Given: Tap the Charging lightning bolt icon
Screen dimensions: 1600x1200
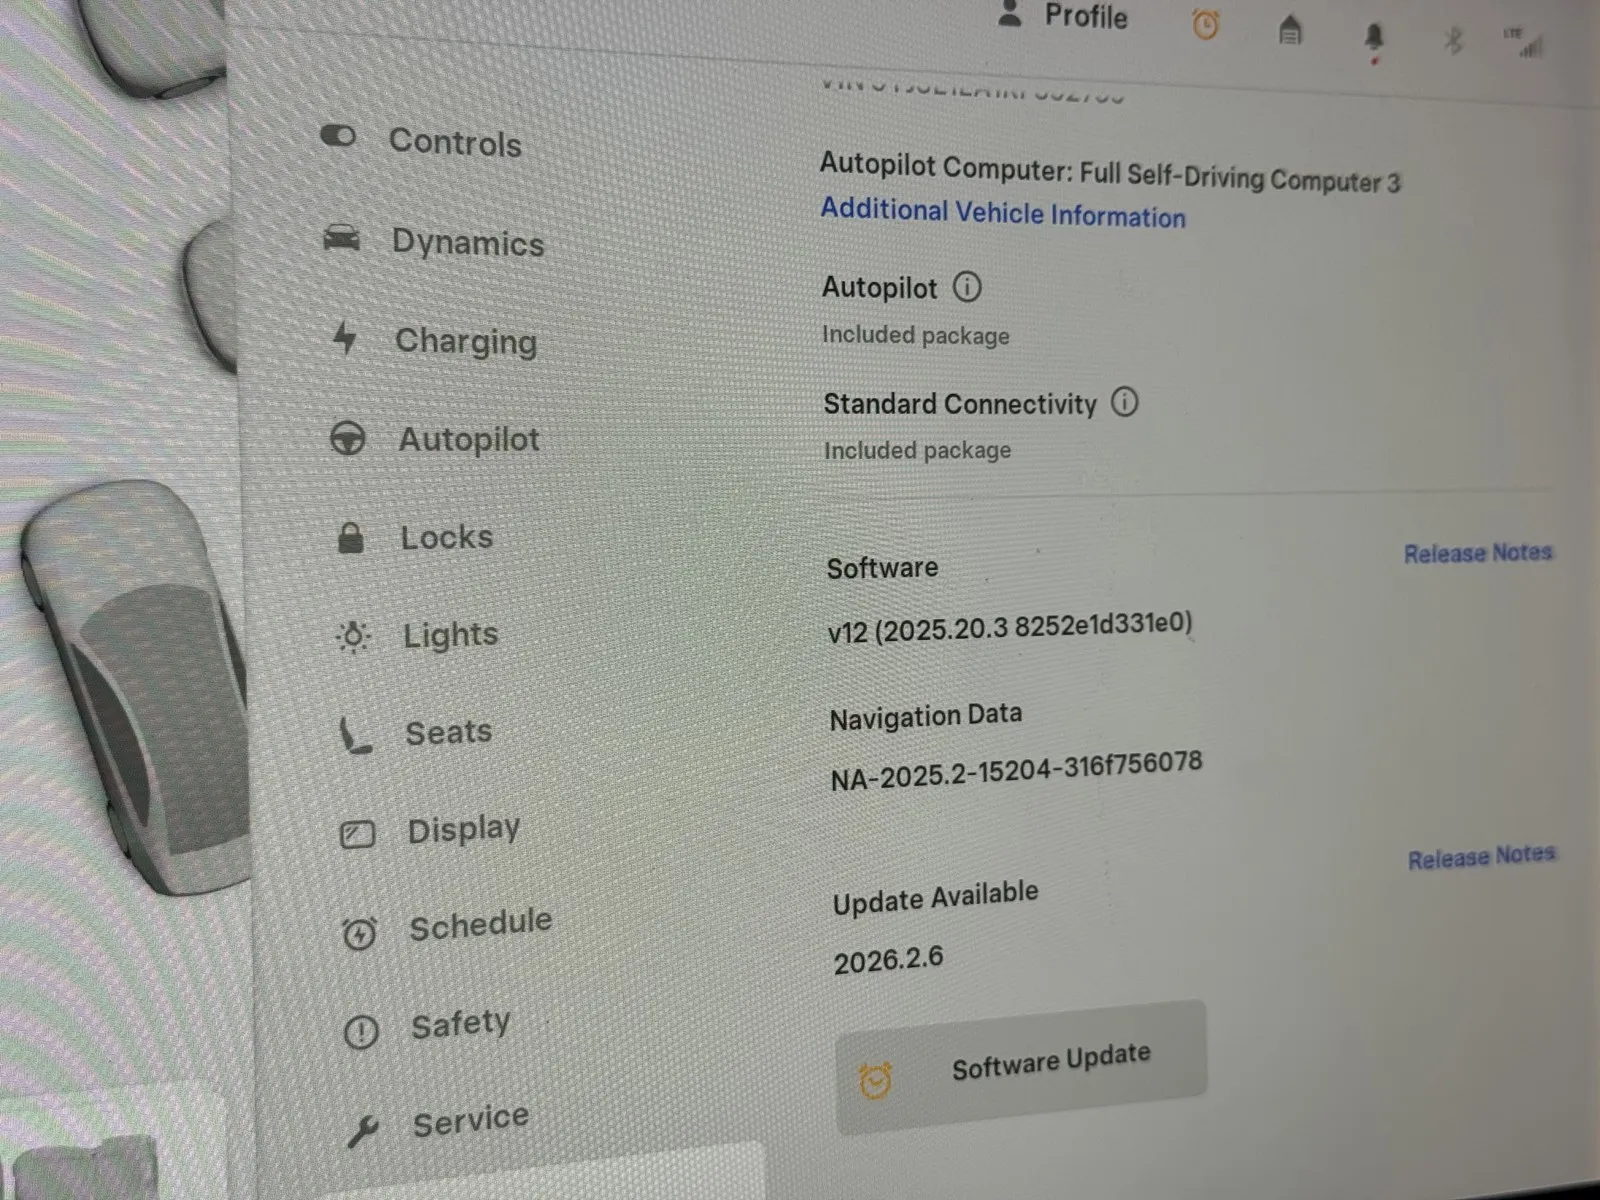Looking at the screenshot, I should tap(345, 338).
